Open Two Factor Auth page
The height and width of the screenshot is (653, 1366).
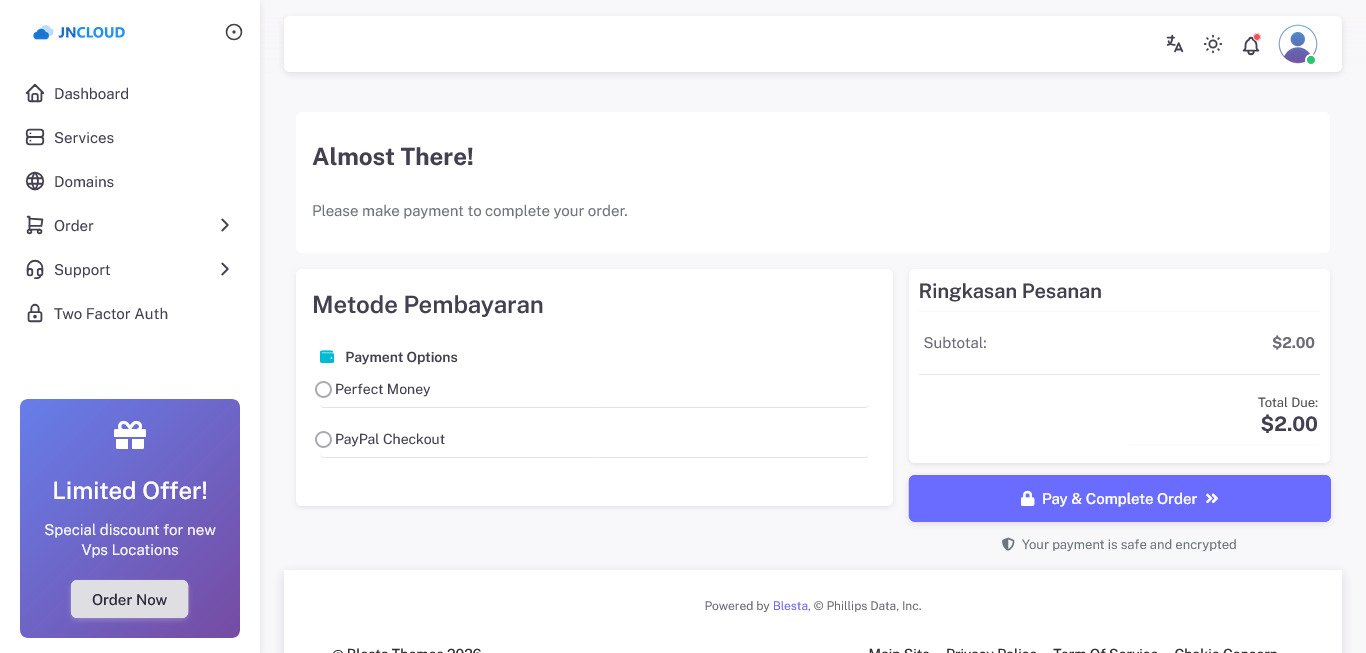coord(110,314)
